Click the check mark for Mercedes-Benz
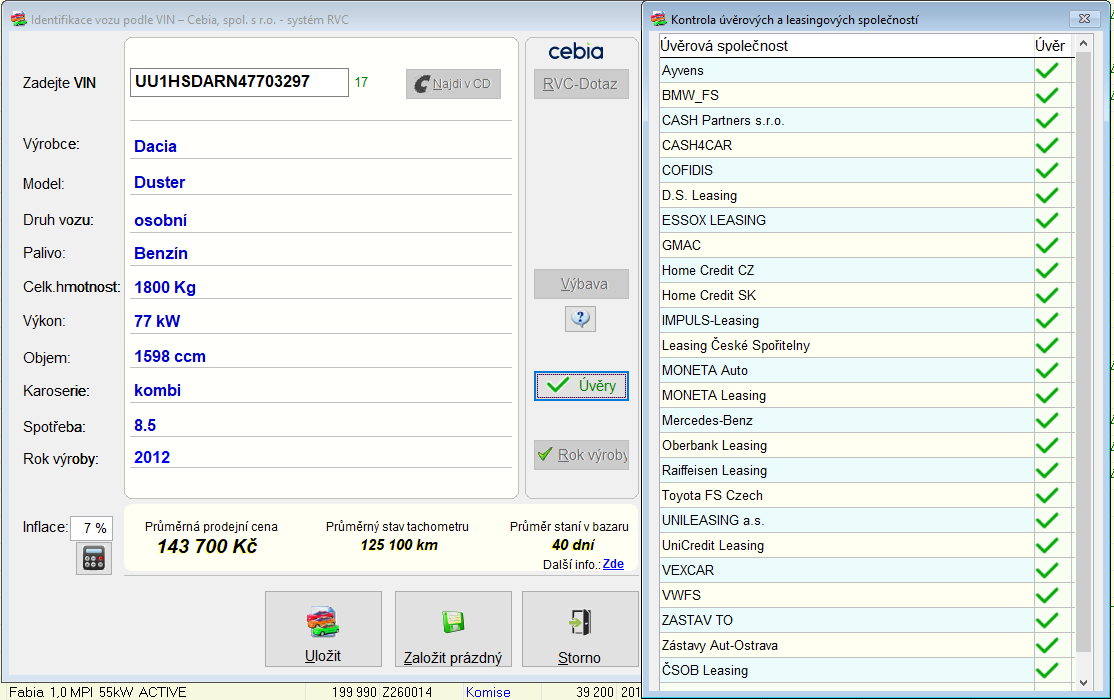 click(1047, 420)
